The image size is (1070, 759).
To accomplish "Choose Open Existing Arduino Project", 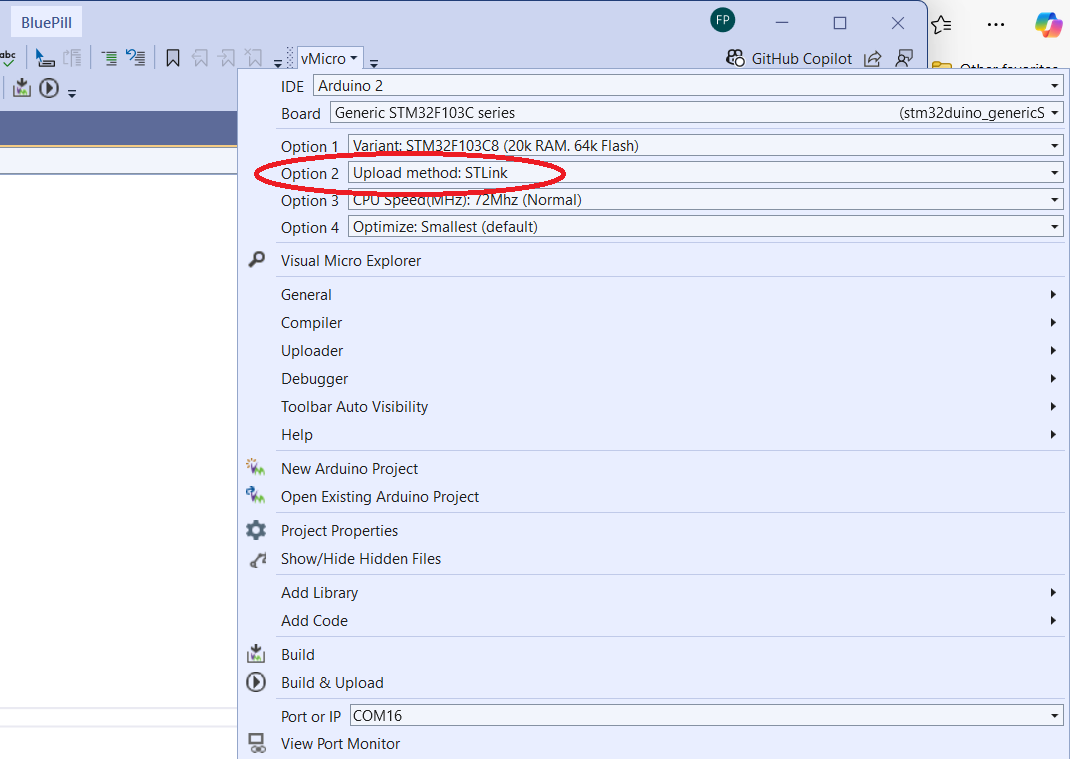I will click(x=380, y=497).
